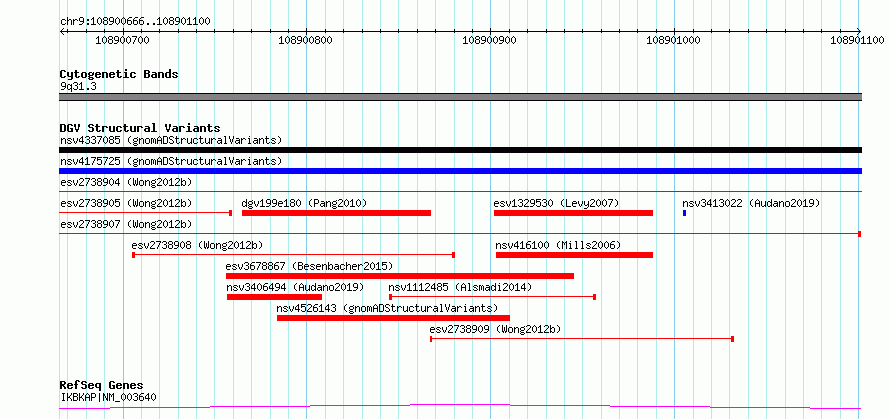Click the nsv4337085 black variant bar

460,150
